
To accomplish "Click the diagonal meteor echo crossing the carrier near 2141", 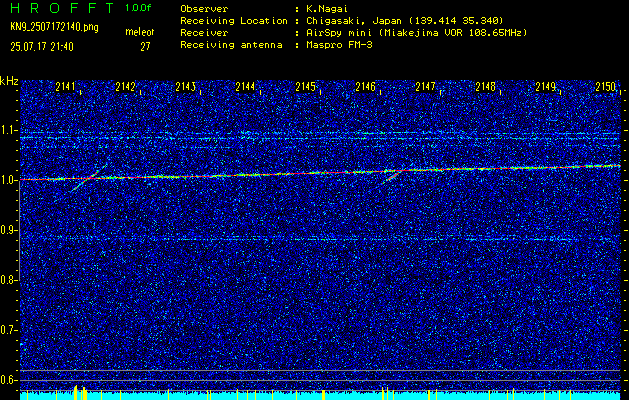I will [89, 178].
